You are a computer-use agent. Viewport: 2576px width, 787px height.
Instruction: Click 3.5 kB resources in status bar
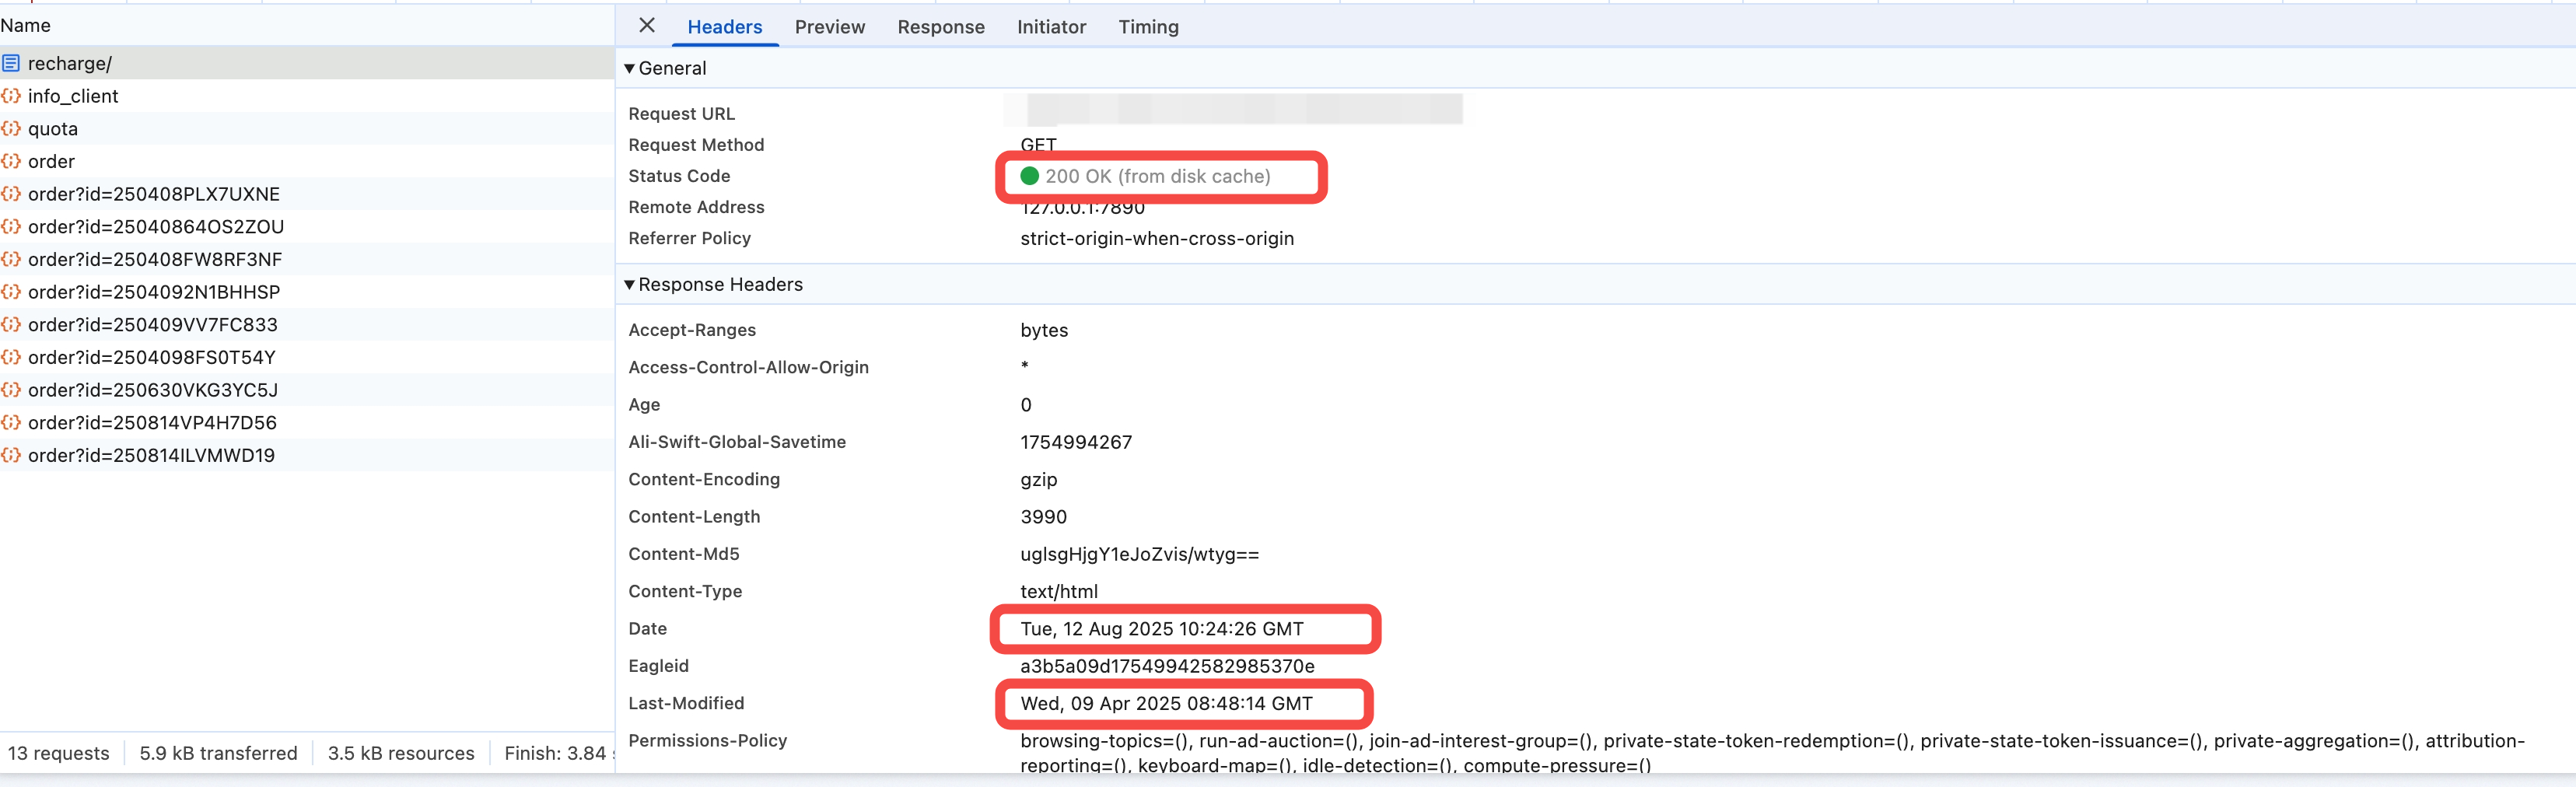click(x=401, y=753)
